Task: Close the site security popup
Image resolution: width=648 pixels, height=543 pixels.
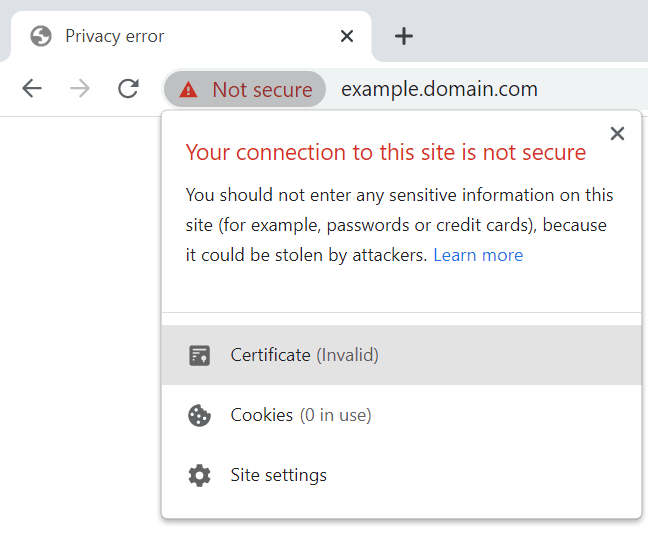Action: 617,134
